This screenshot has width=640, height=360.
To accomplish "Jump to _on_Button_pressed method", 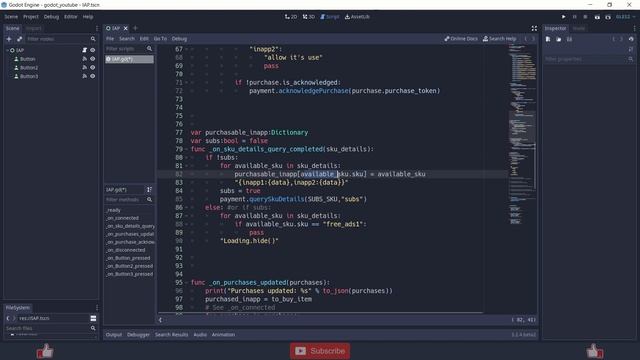I will pos(128,258).
